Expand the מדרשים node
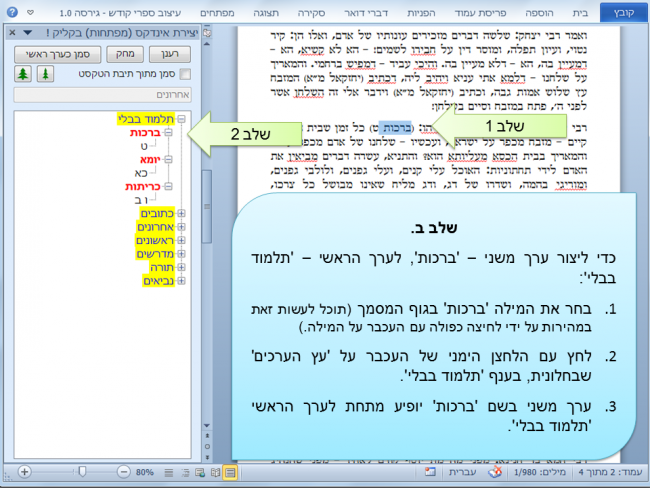This screenshot has width=650, height=488. [x=182, y=254]
